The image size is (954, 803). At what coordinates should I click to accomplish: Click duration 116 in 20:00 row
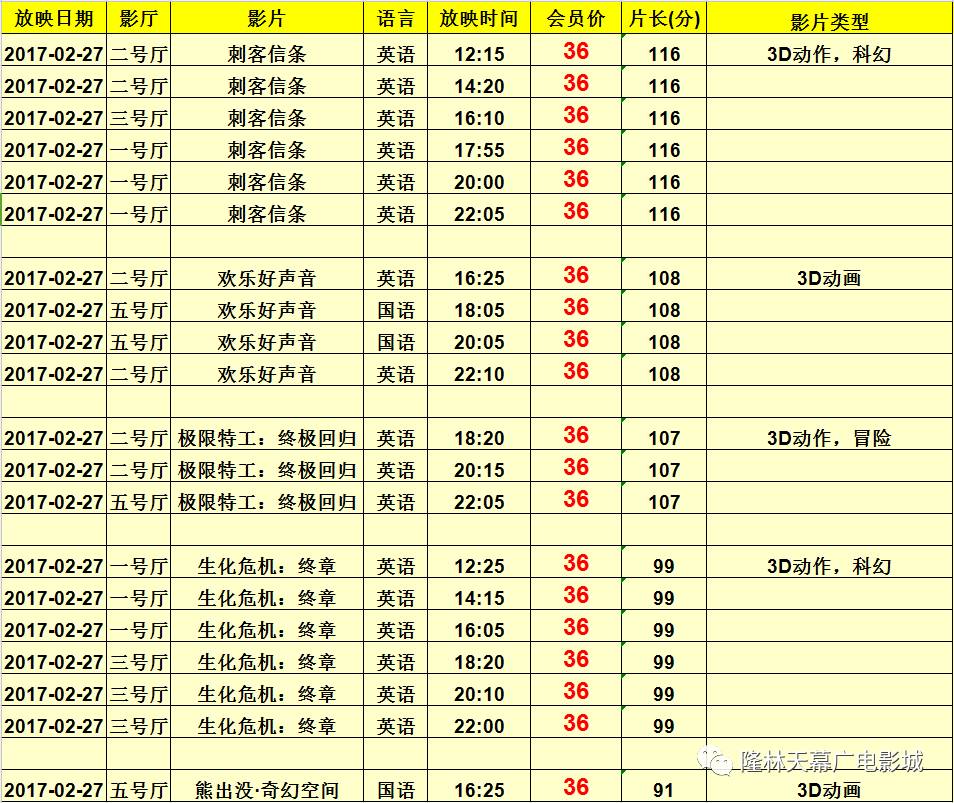pos(664,179)
